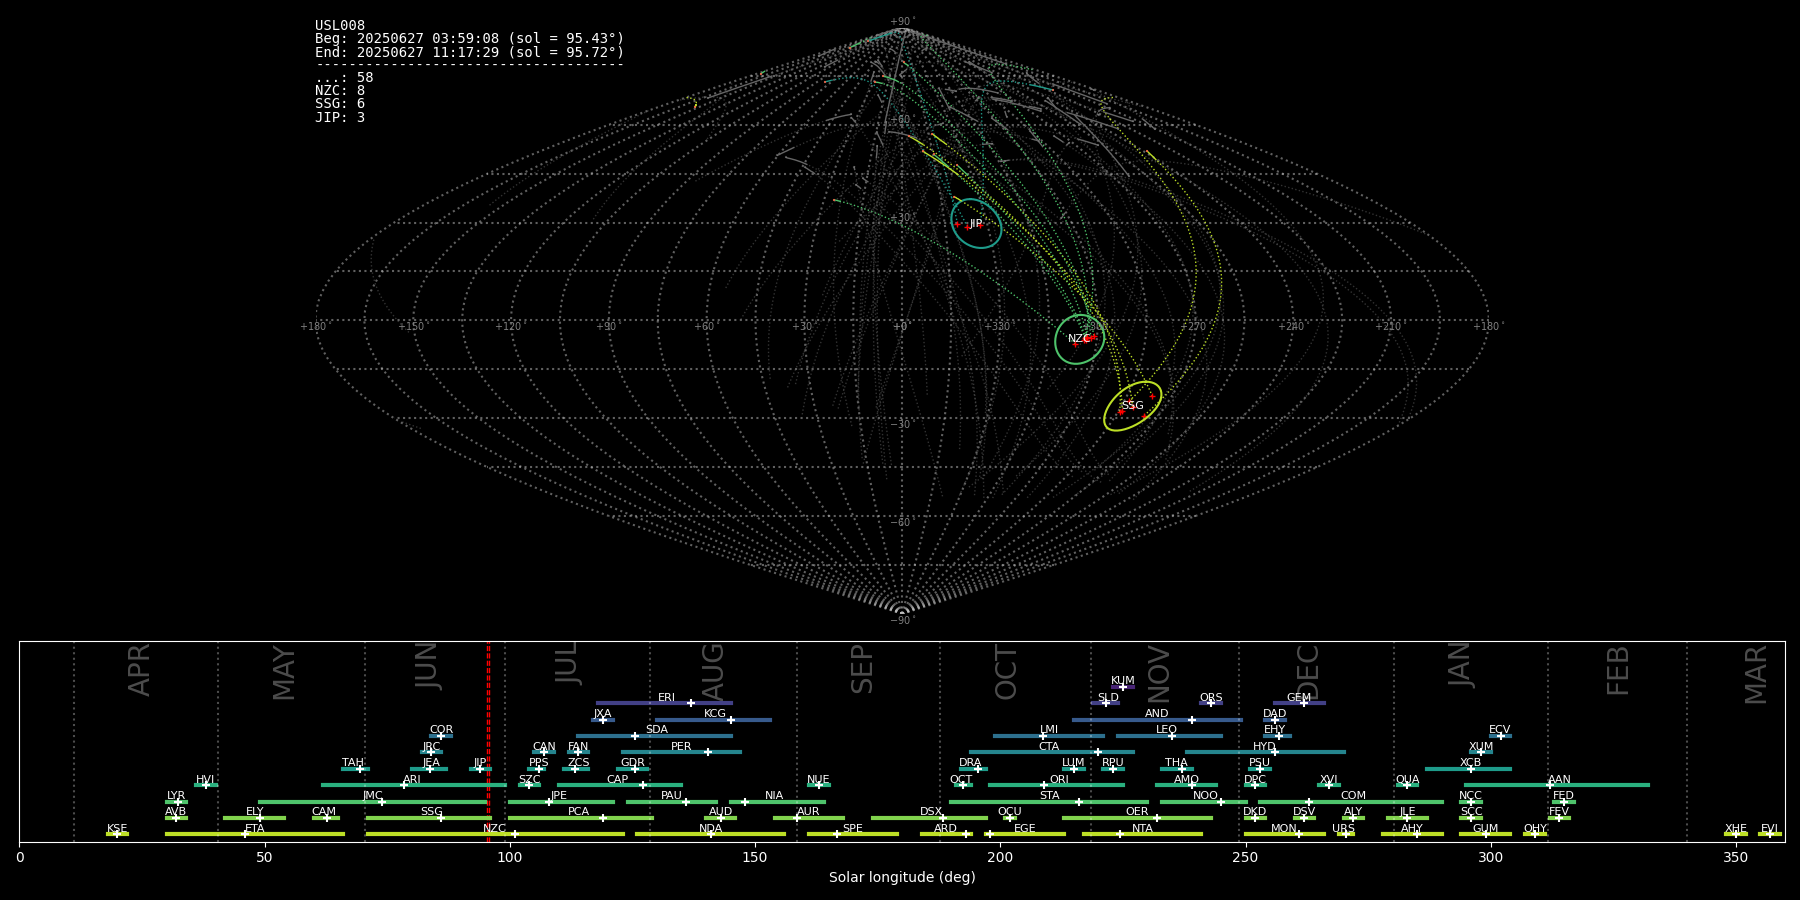Select the AAN shower label in timeline
Image resolution: width=1800 pixels, height=900 pixels.
(1559, 780)
